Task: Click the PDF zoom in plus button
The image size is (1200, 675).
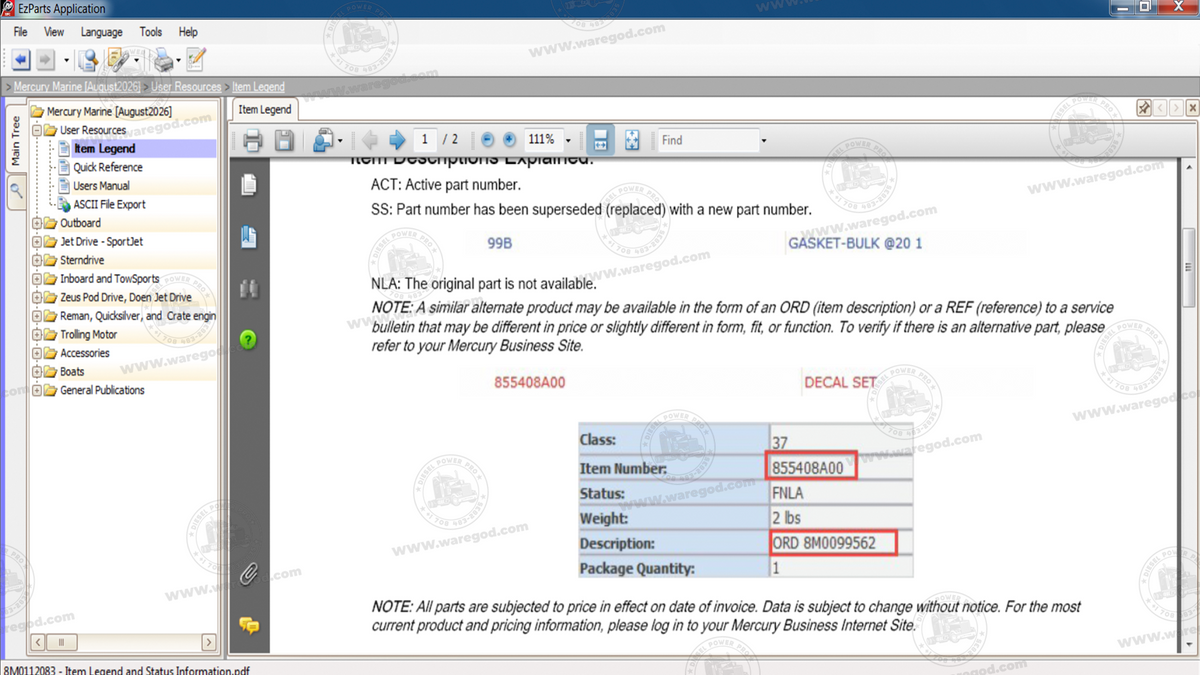Action: (x=509, y=140)
